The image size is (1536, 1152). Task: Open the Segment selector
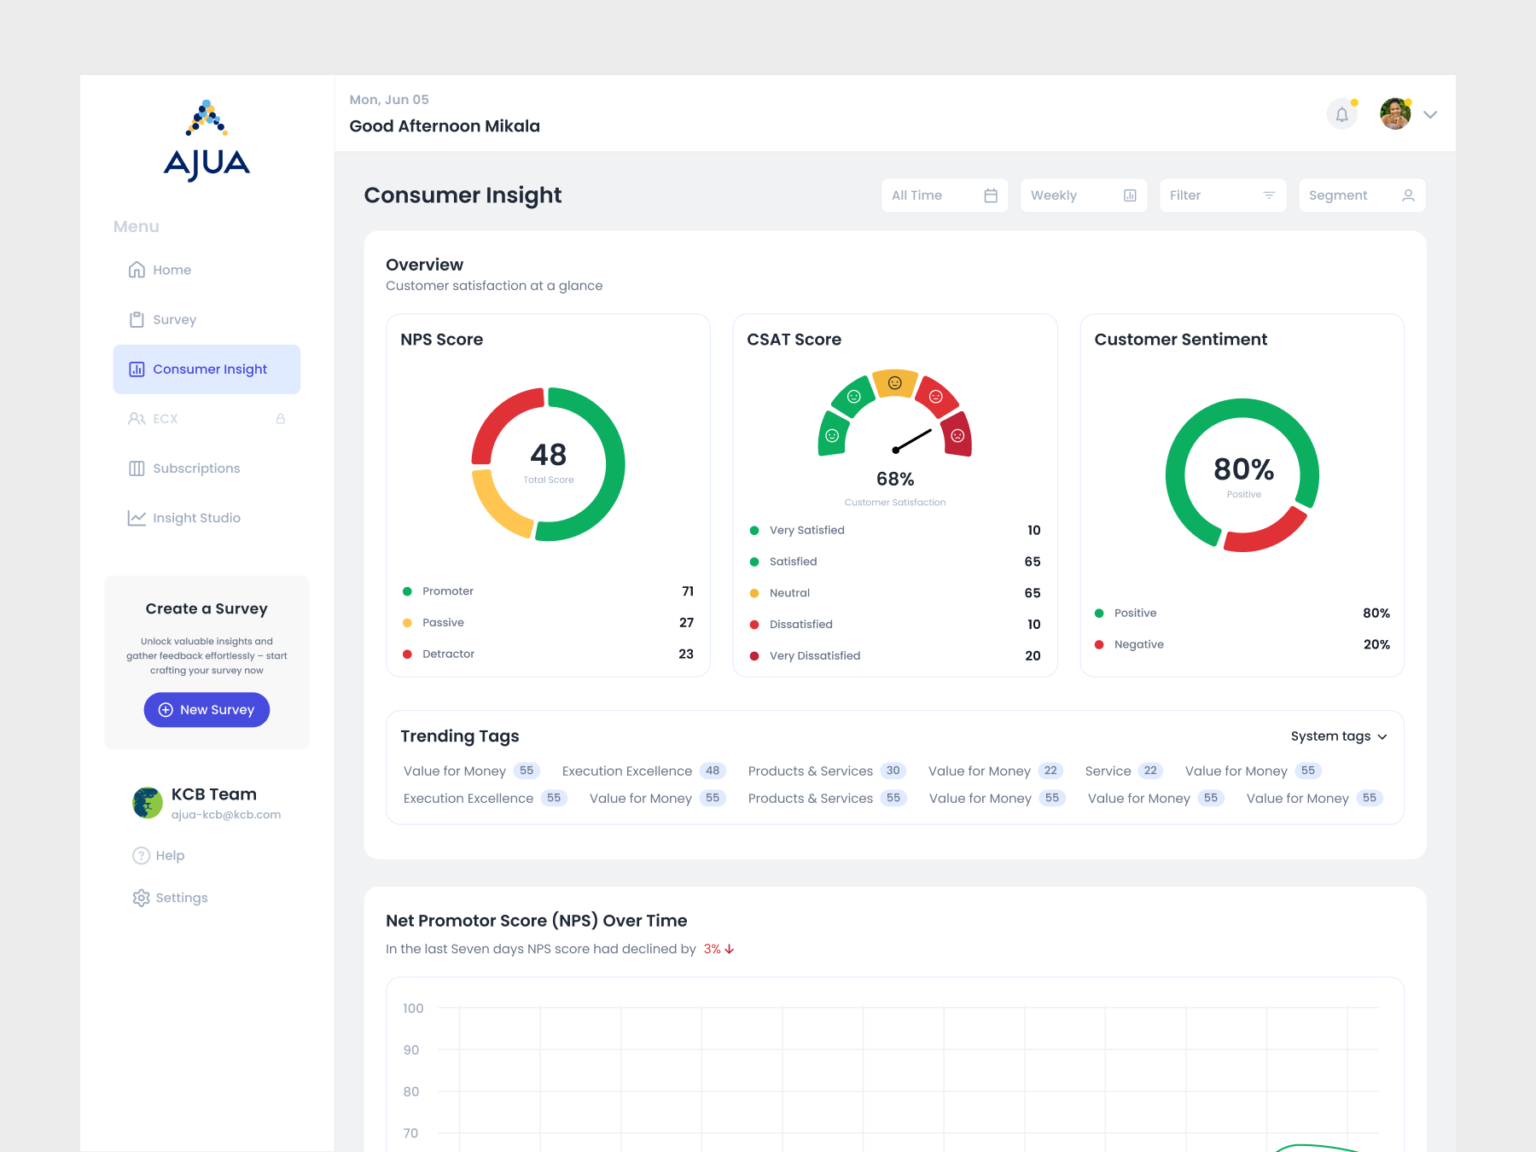pyautogui.click(x=1361, y=196)
